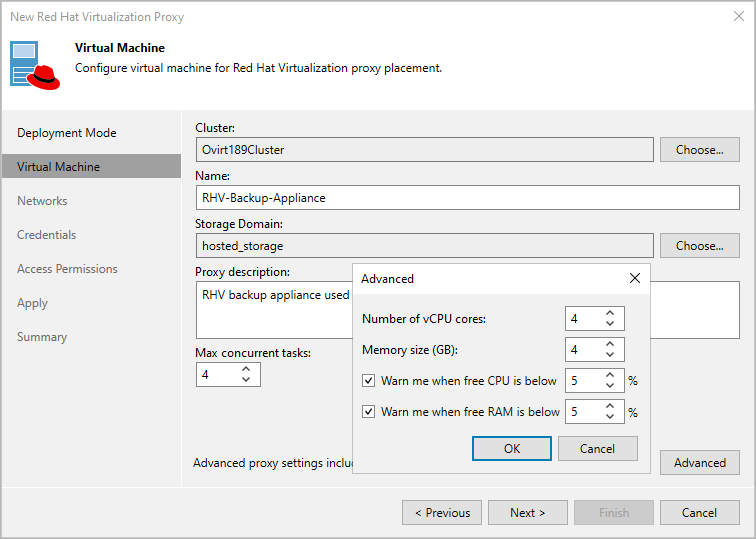Go back with the Previous button
Viewport: 756px width, 539px height.
click(442, 512)
